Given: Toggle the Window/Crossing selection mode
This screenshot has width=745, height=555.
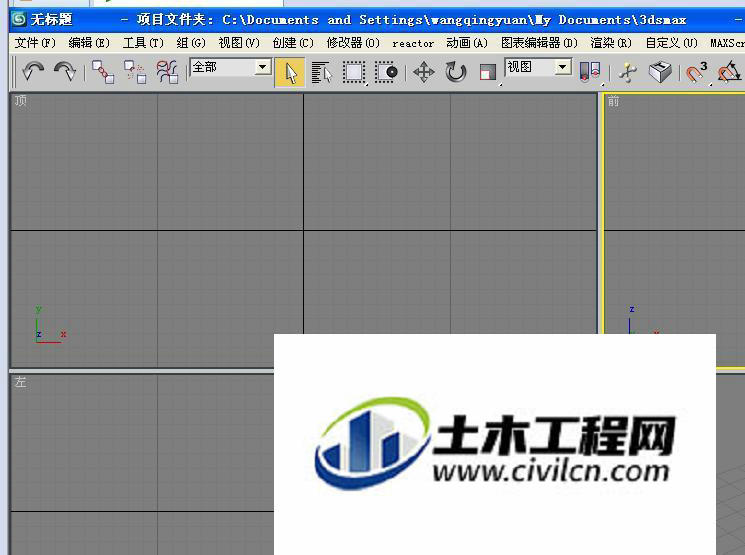Looking at the screenshot, I should click(x=386, y=72).
